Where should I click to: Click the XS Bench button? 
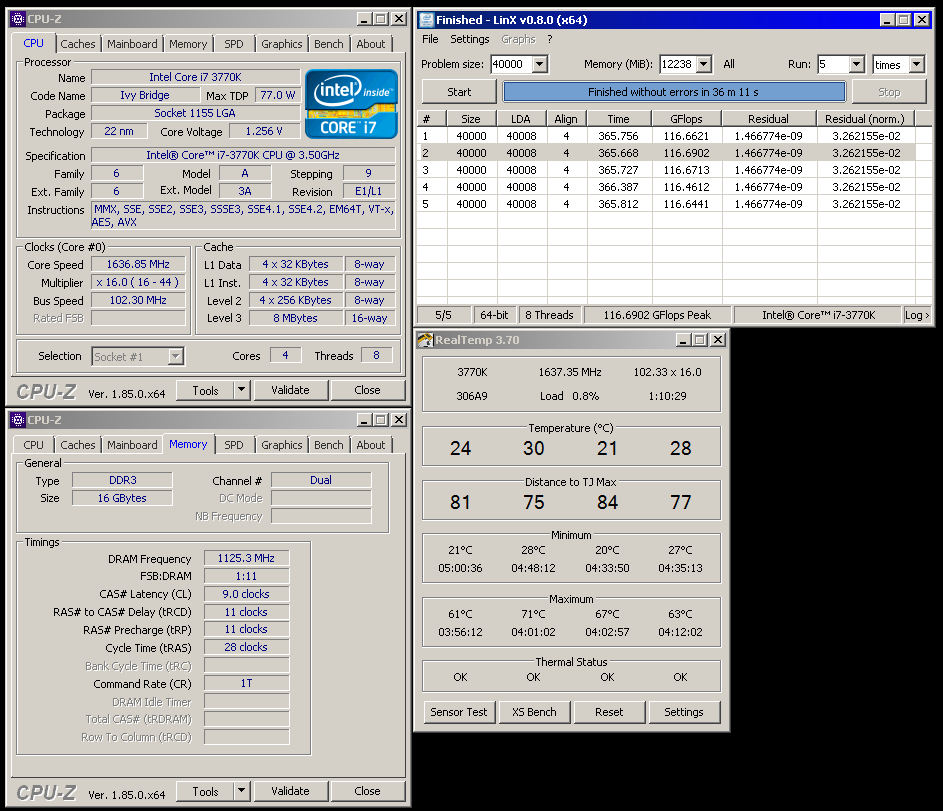coord(534,712)
